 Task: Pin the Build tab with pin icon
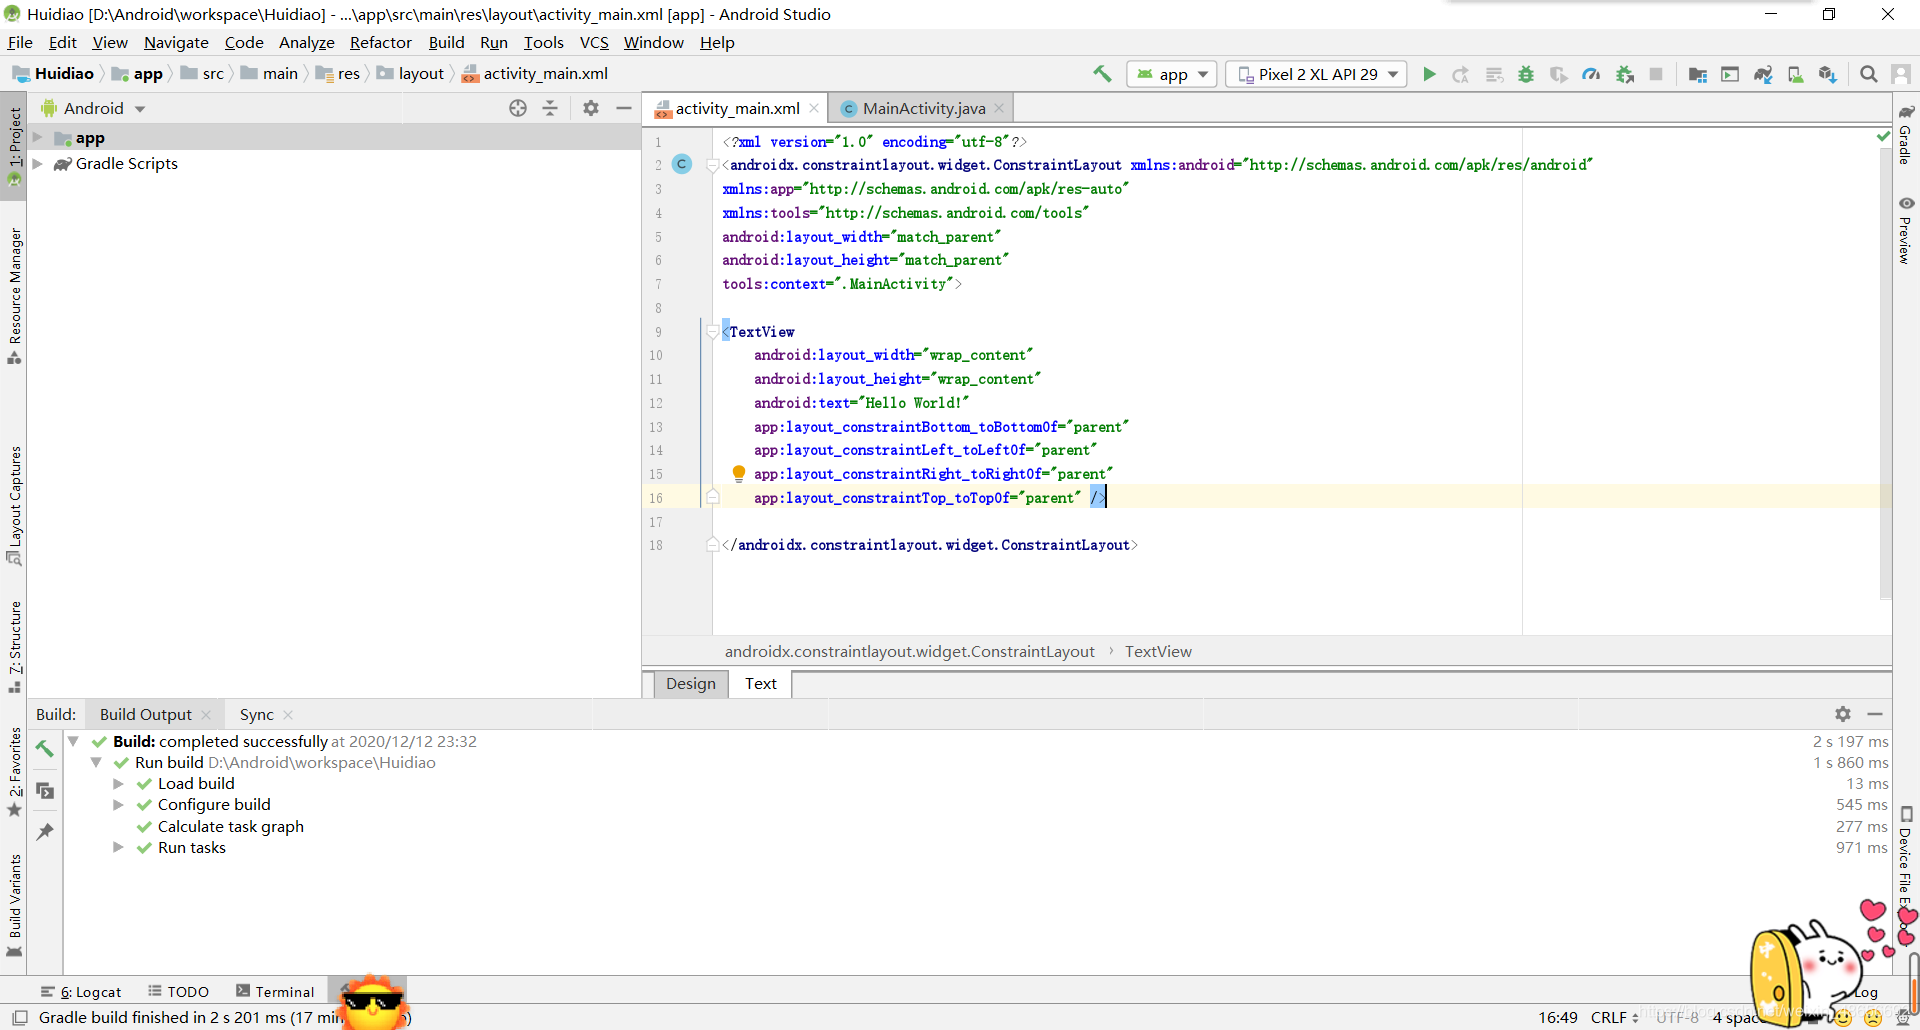(45, 831)
